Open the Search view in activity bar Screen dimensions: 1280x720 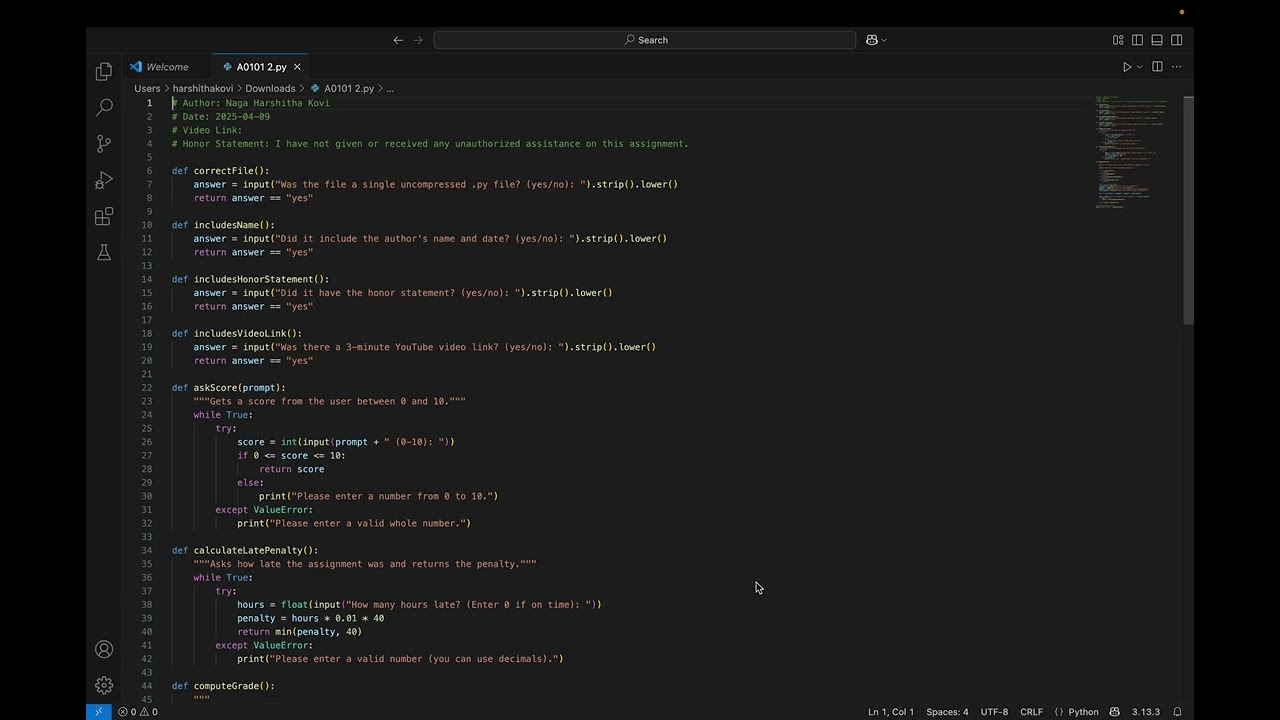click(x=104, y=107)
